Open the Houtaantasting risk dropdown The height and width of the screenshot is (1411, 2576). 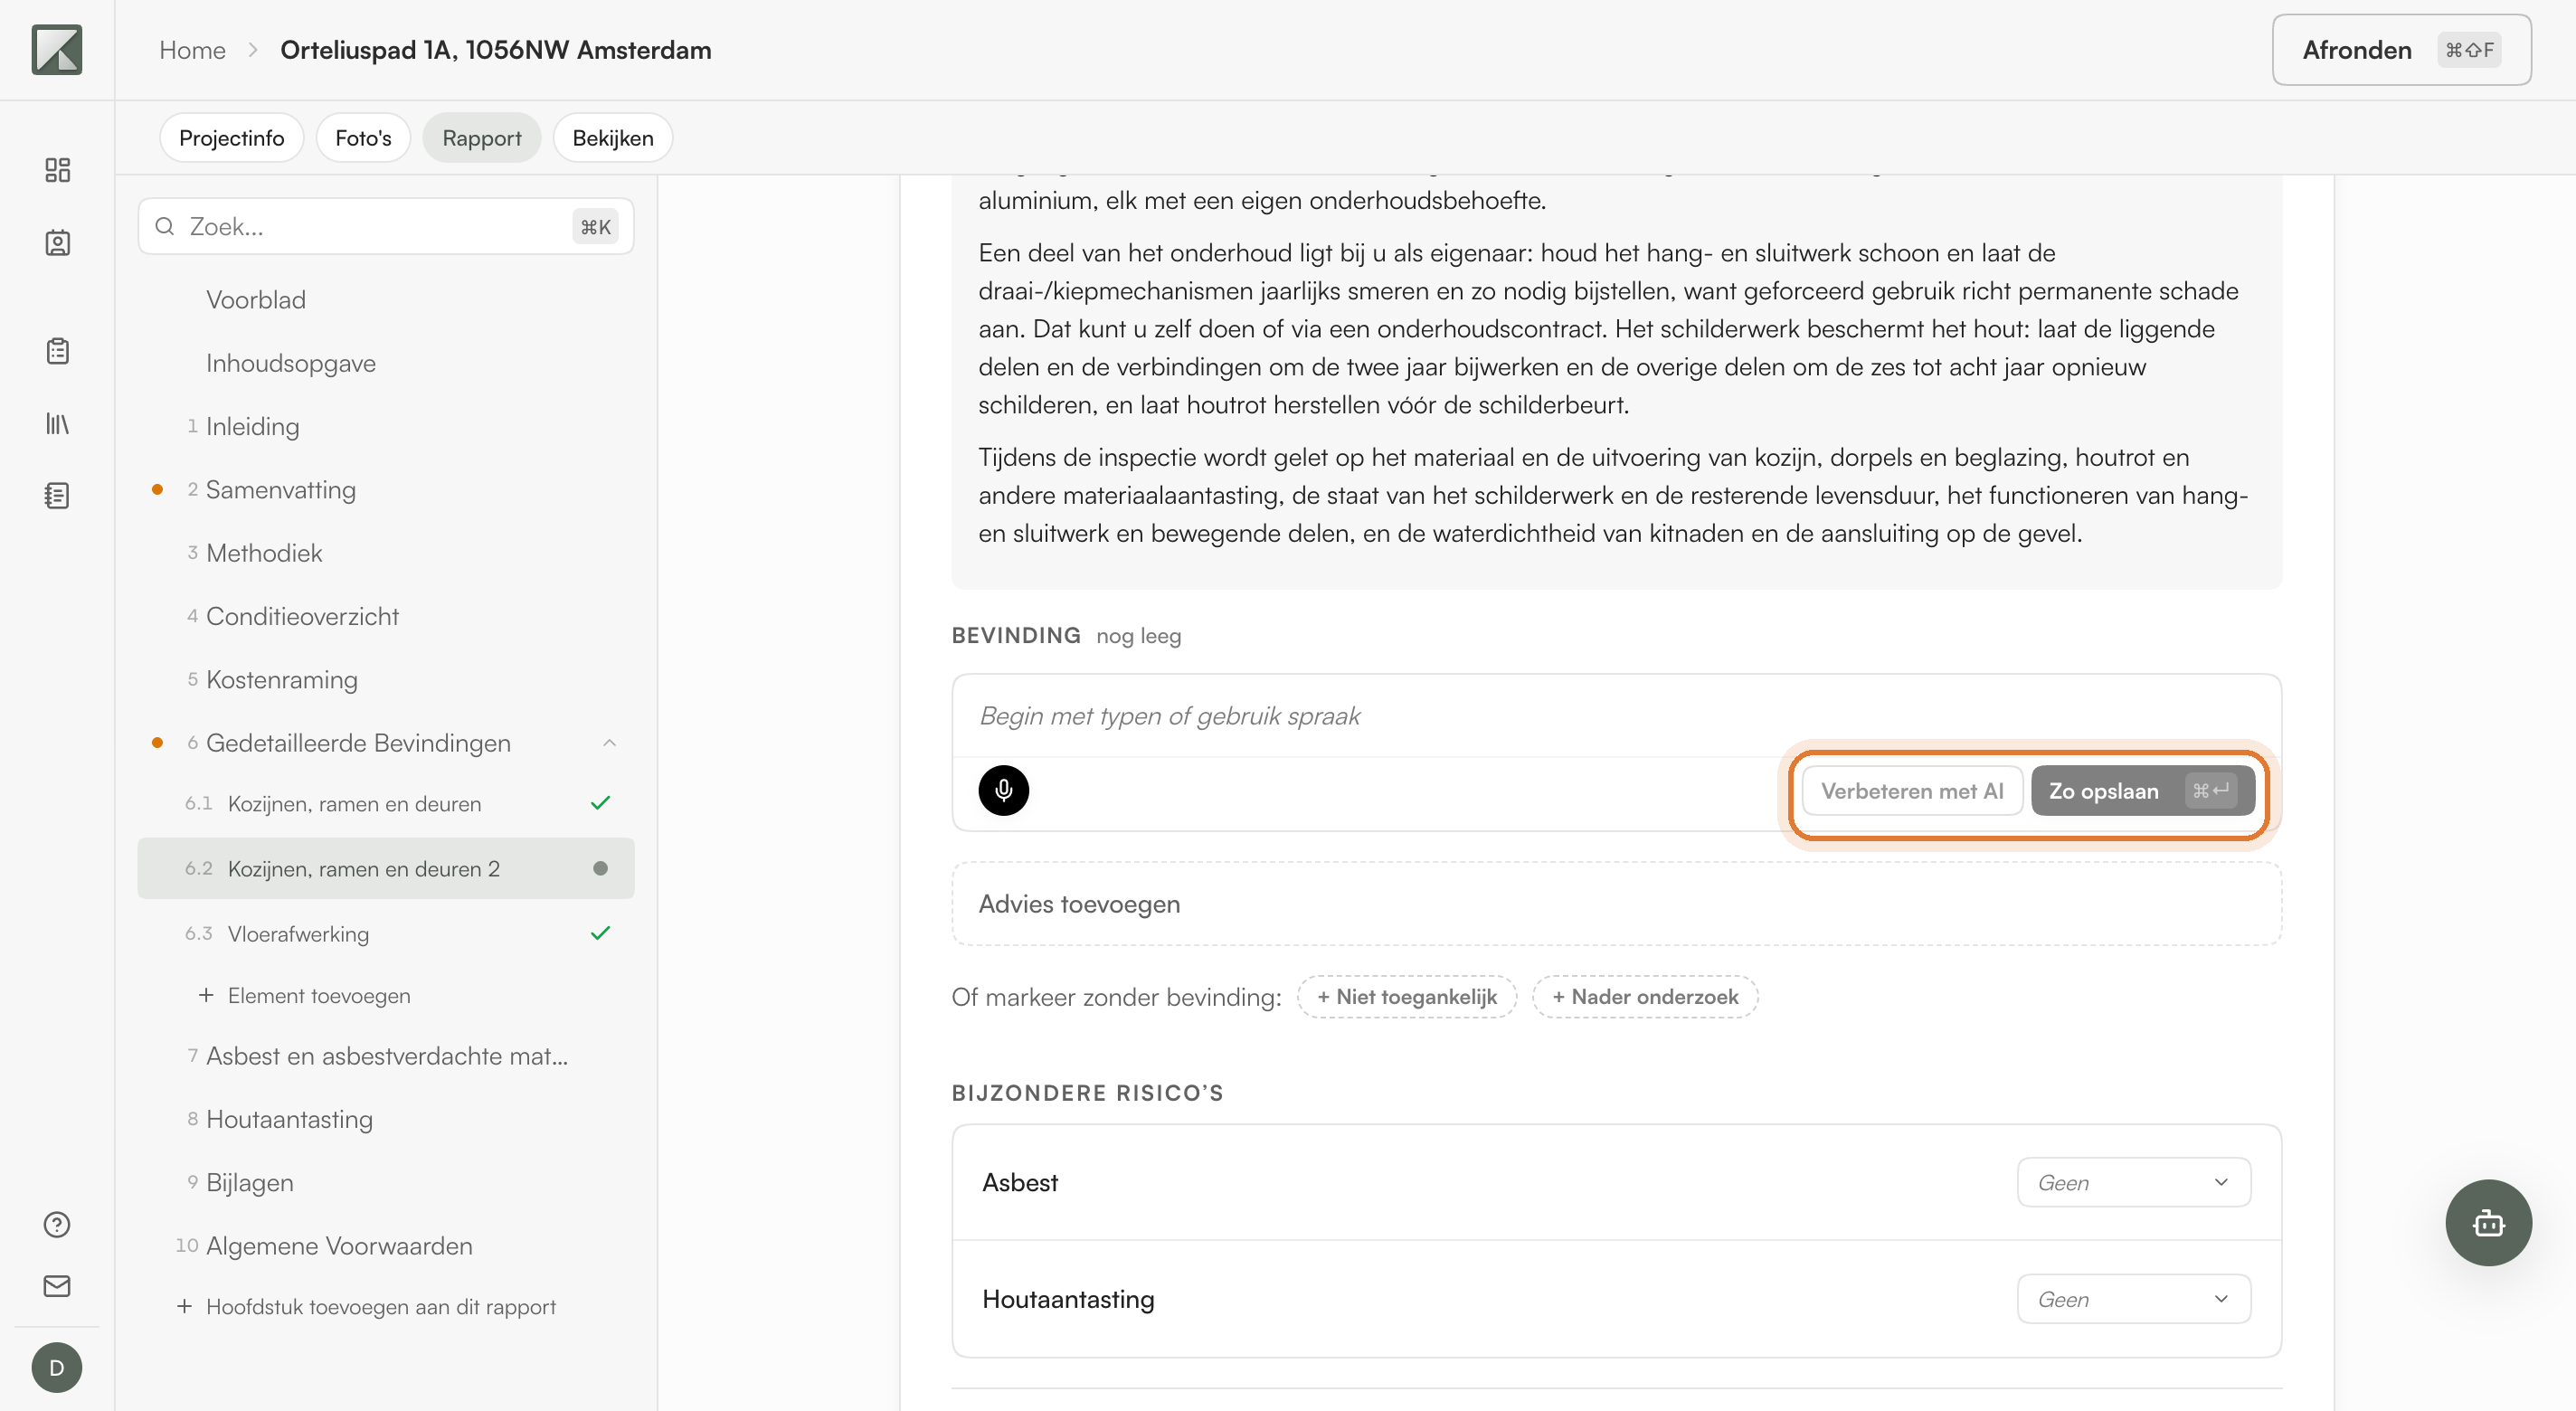click(x=2134, y=1299)
